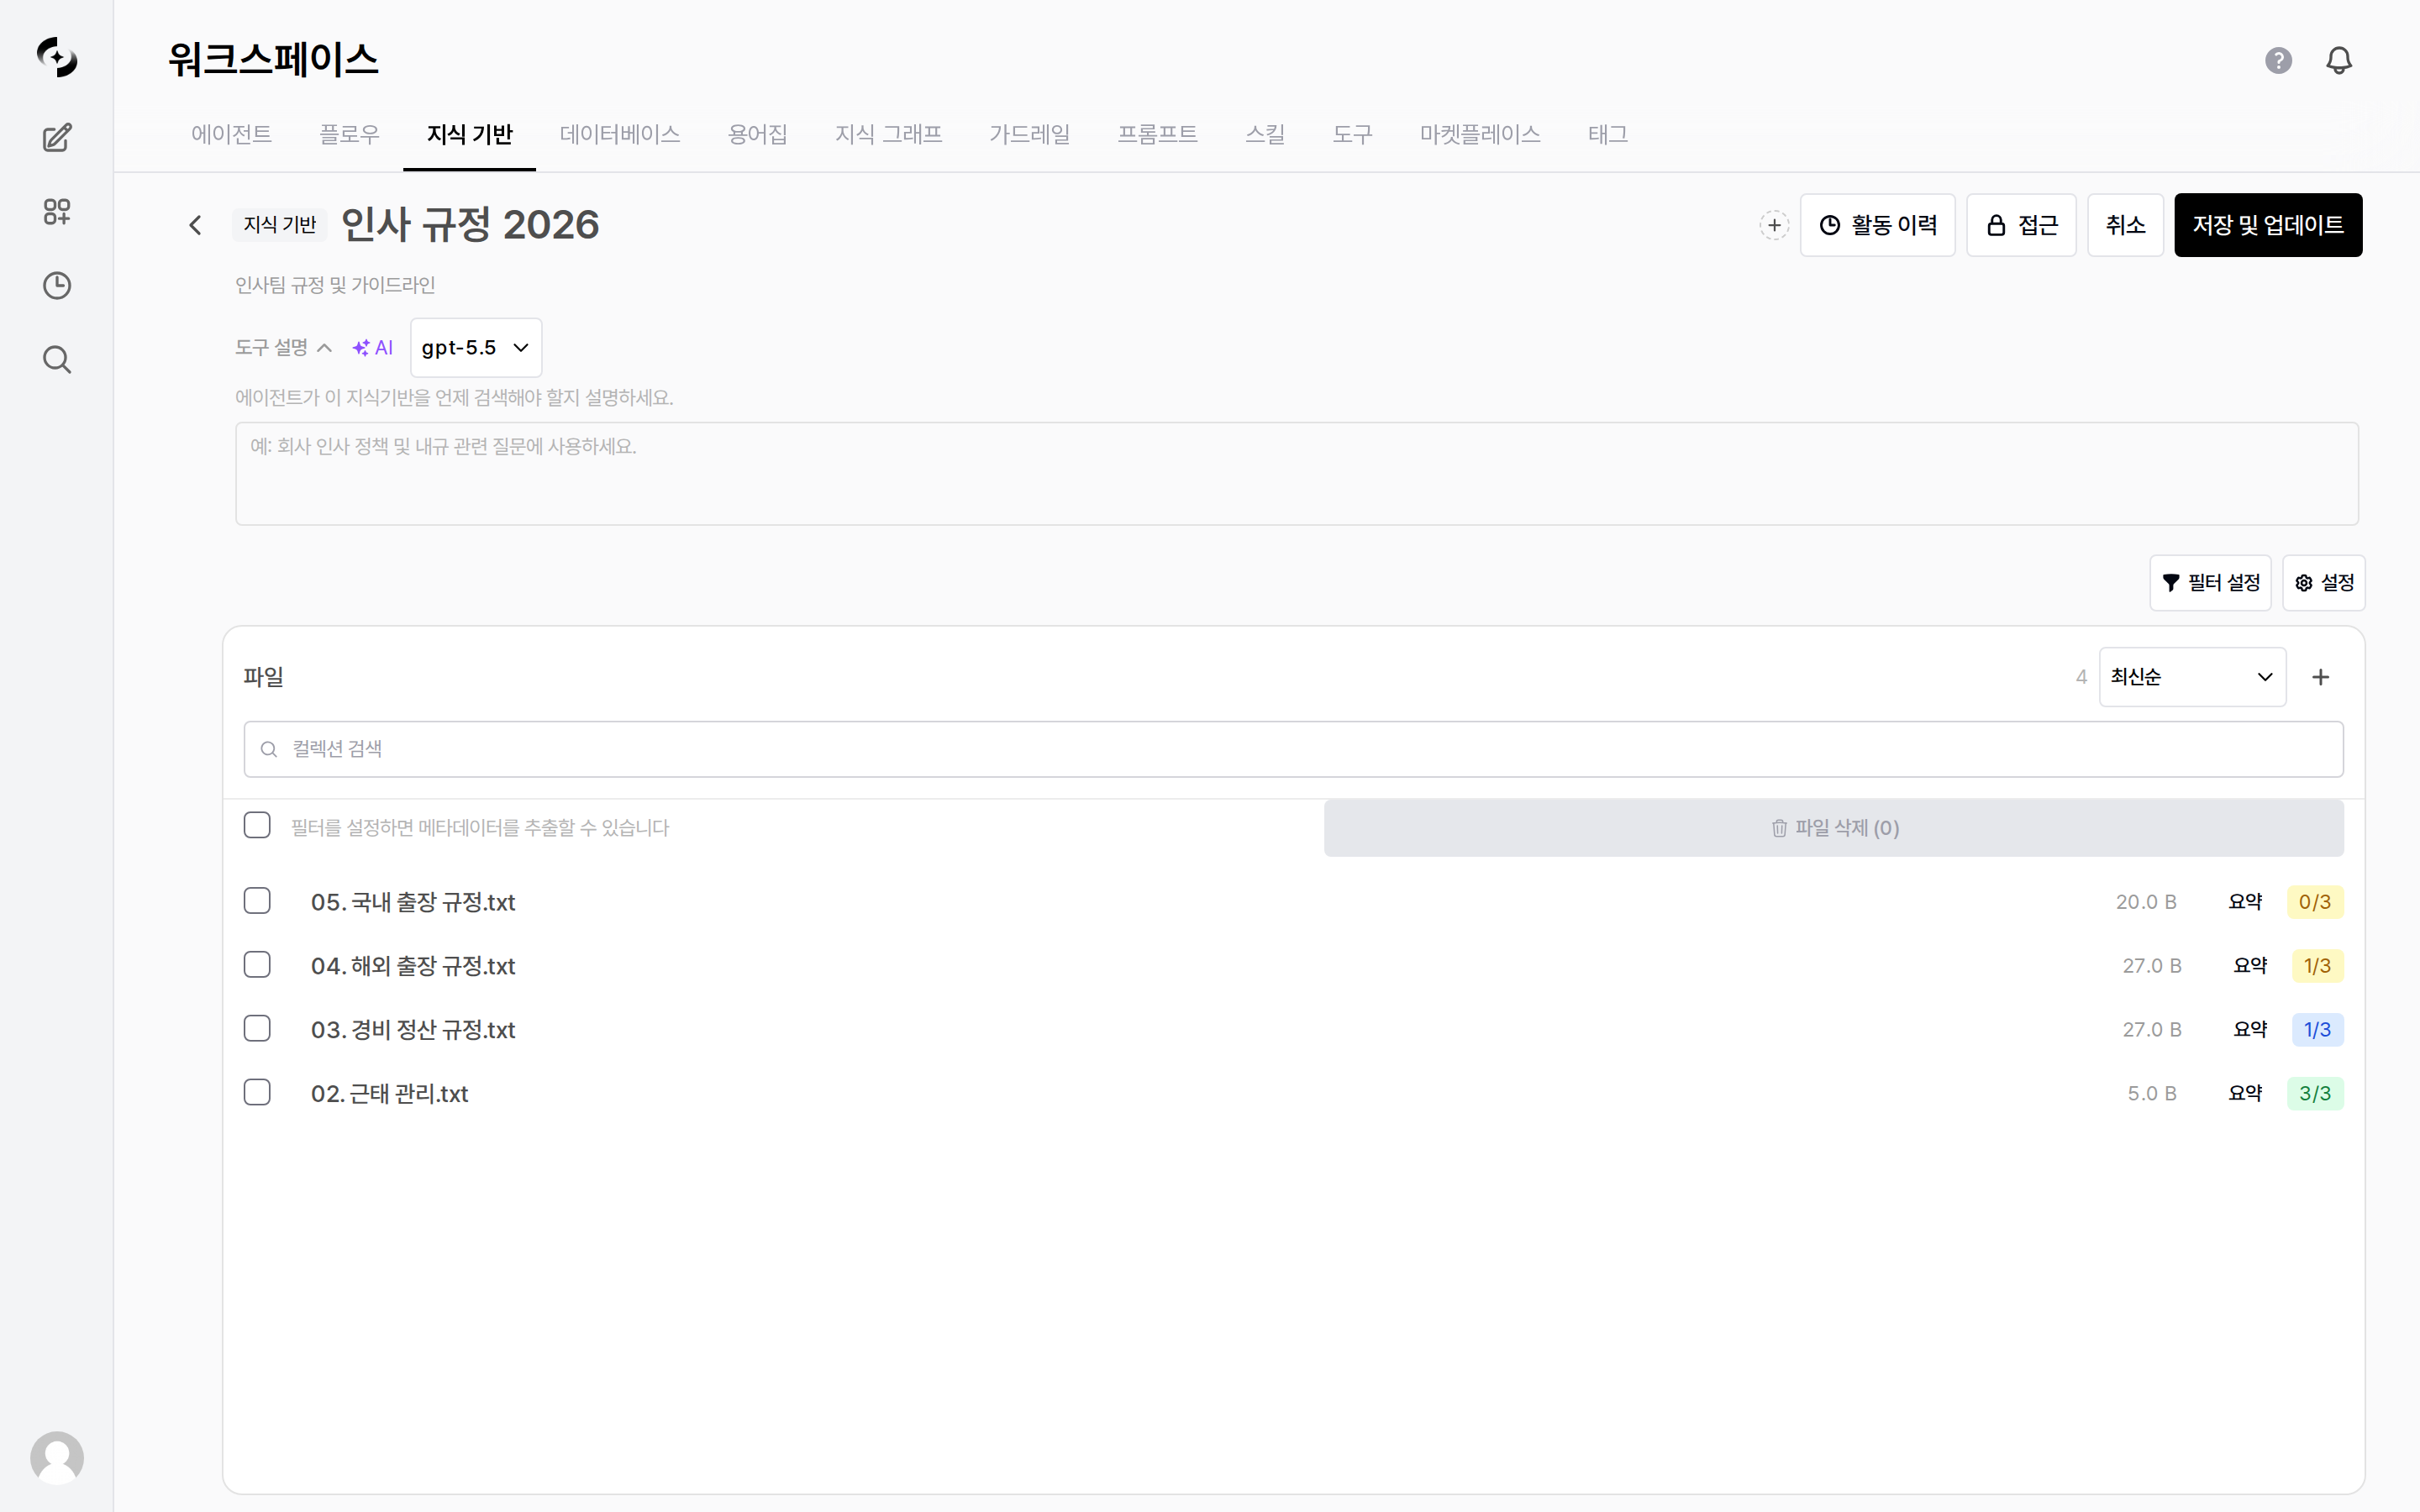Switch to the 에이전트 tab
This screenshot has height=1512, width=2420.
[231, 134]
